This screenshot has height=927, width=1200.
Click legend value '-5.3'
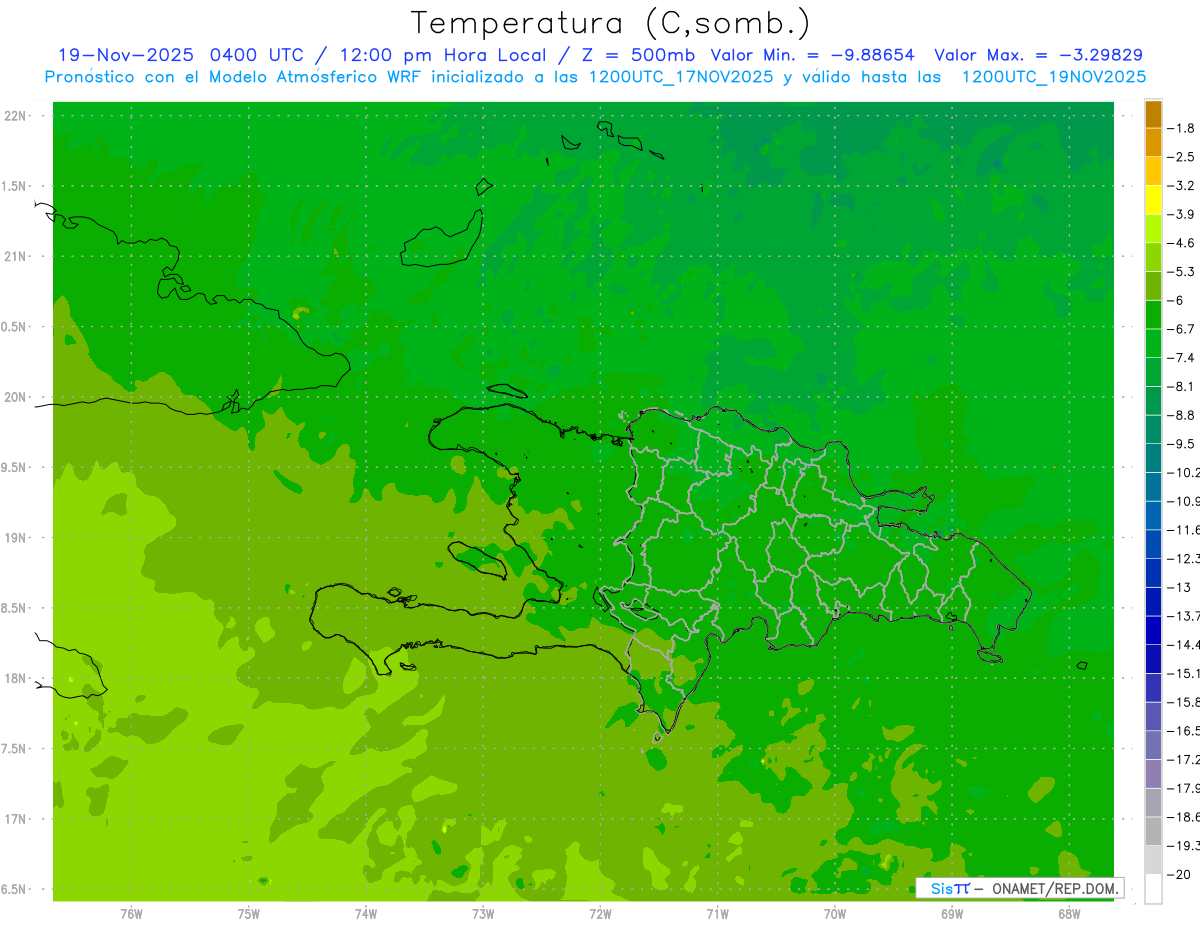1183,271
